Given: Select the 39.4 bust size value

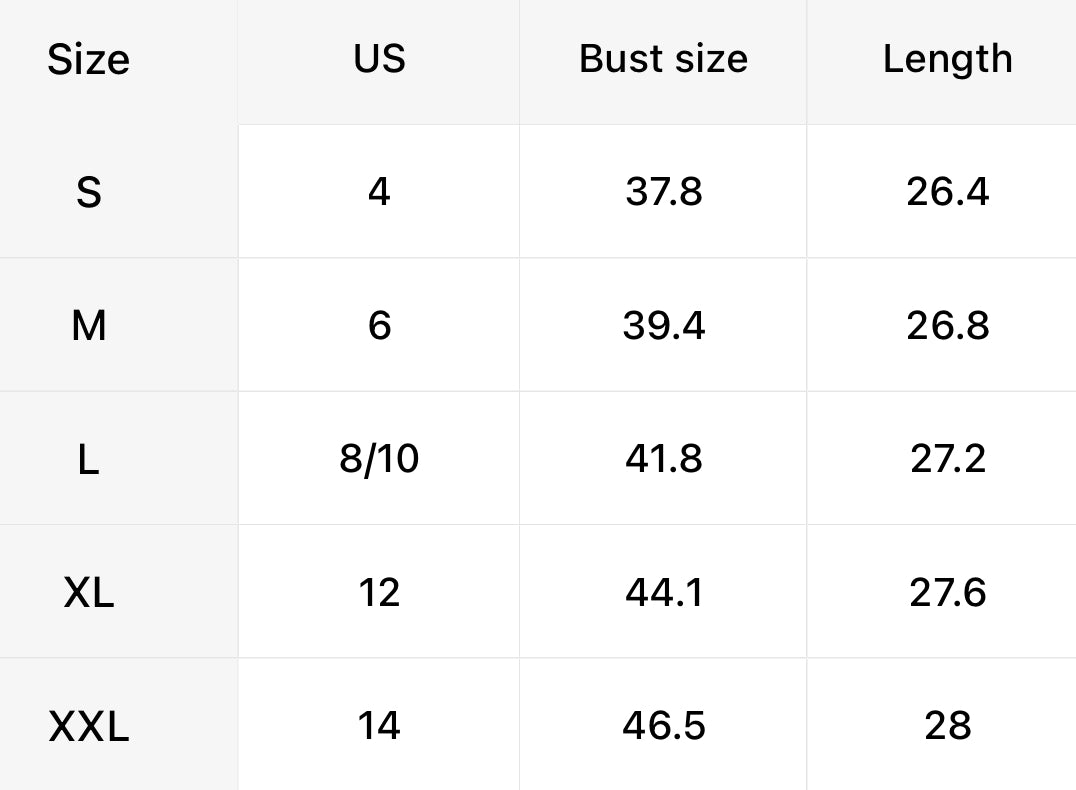Looking at the screenshot, I should point(664,325).
